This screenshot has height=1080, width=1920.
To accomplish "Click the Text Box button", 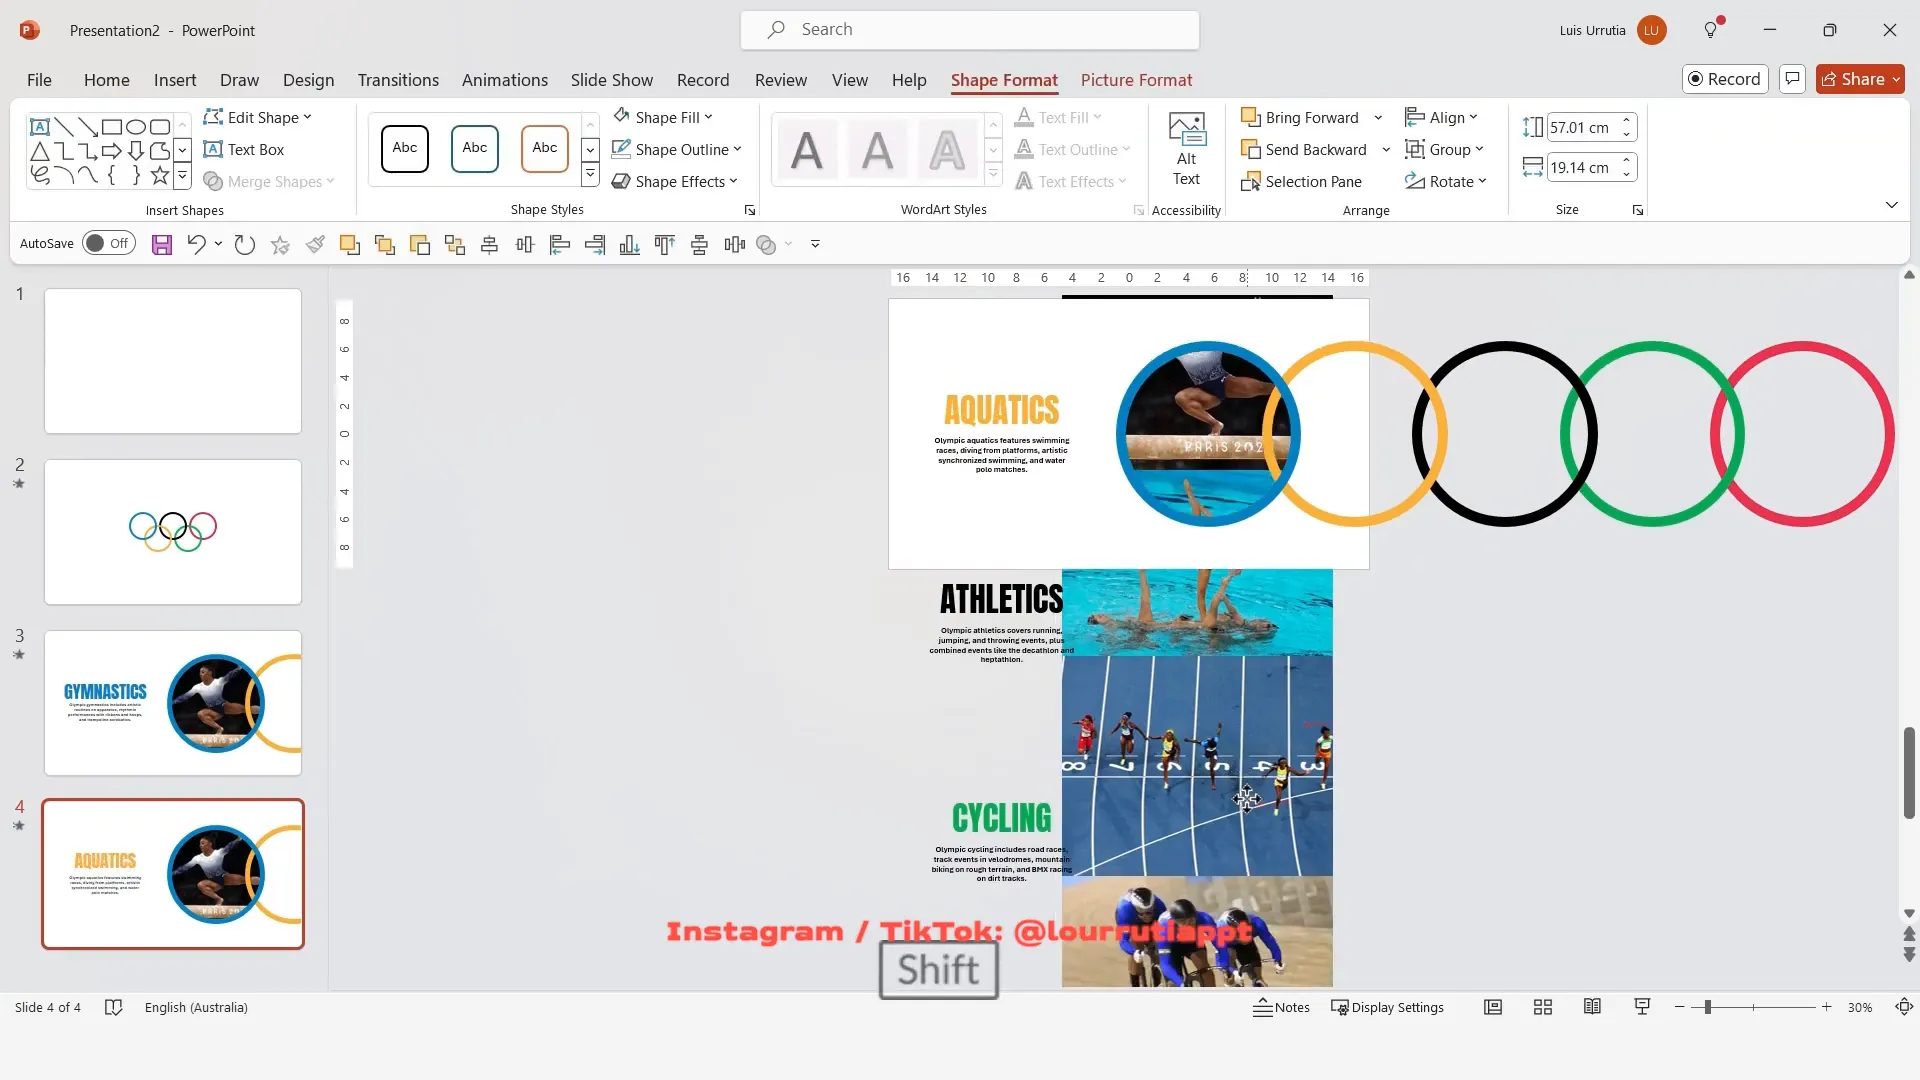I will pos(244,149).
